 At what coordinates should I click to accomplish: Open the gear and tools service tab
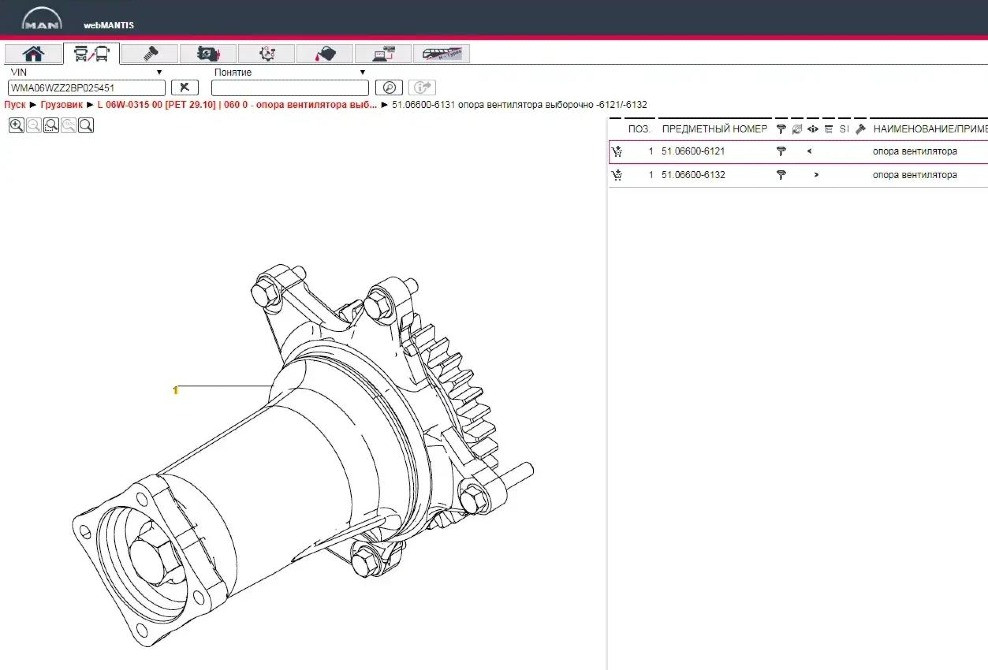(x=267, y=54)
